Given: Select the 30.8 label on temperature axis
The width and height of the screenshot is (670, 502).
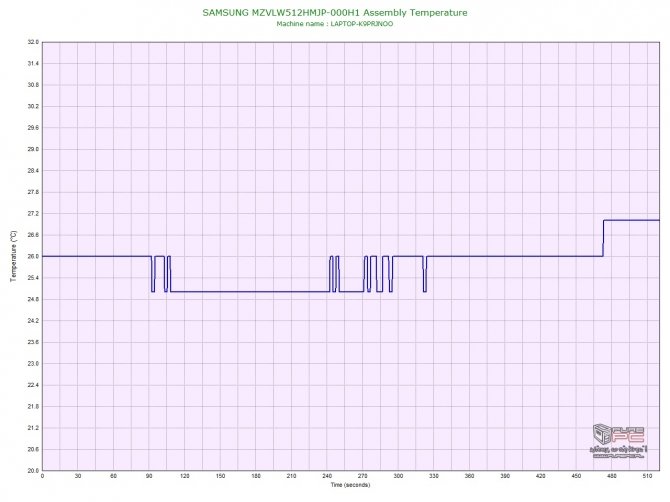Looking at the screenshot, I should [33, 85].
